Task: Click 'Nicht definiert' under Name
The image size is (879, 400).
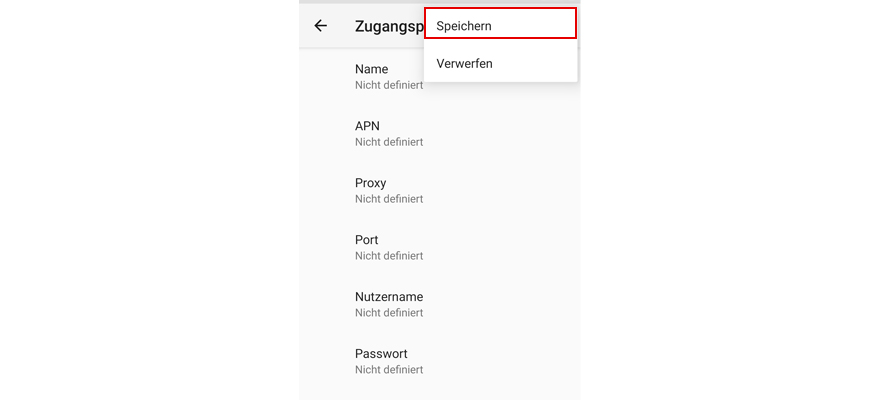Action: [389, 86]
